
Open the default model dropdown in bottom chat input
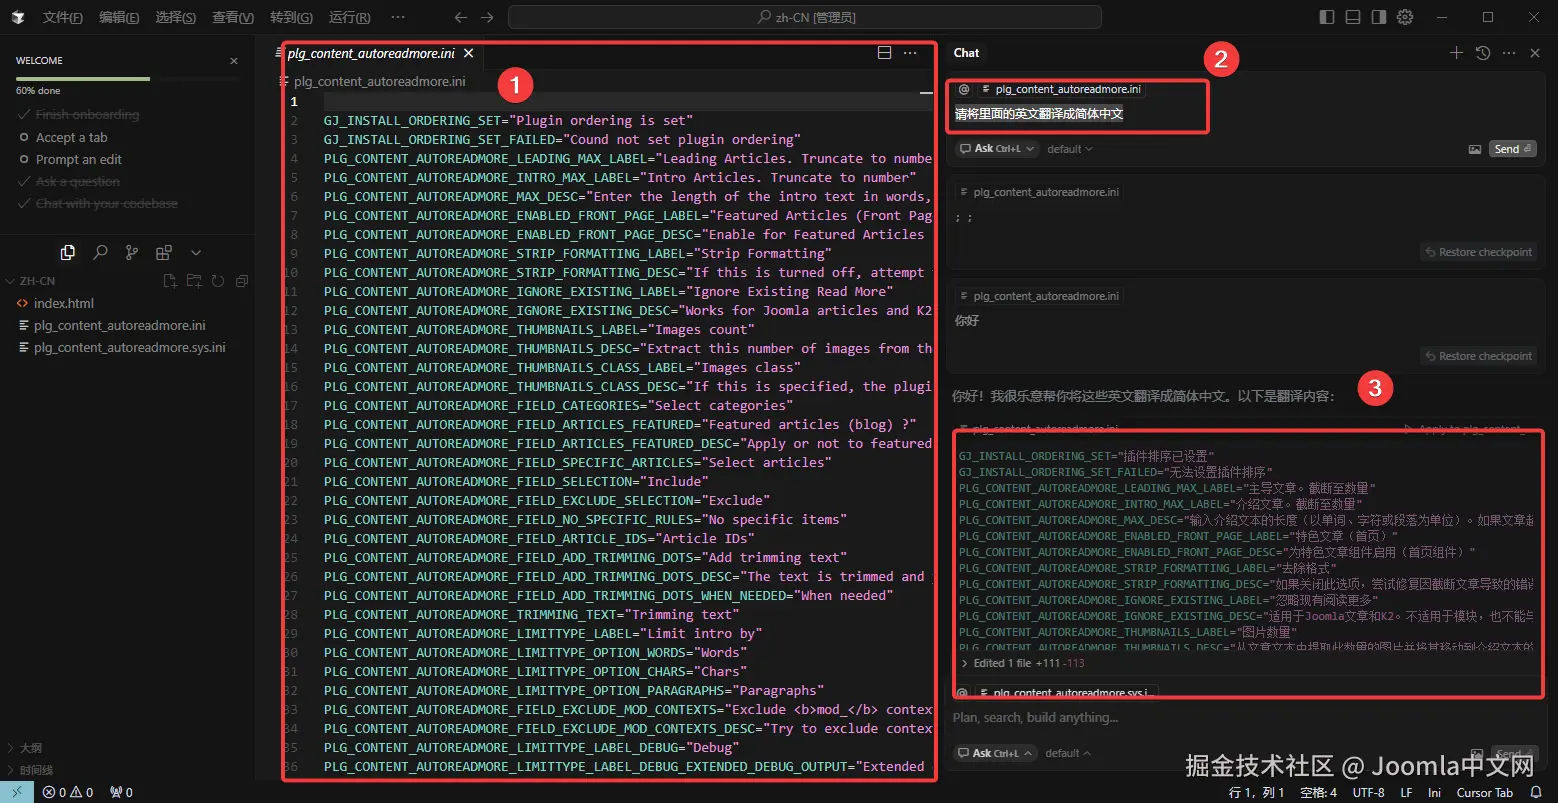(x=1070, y=753)
